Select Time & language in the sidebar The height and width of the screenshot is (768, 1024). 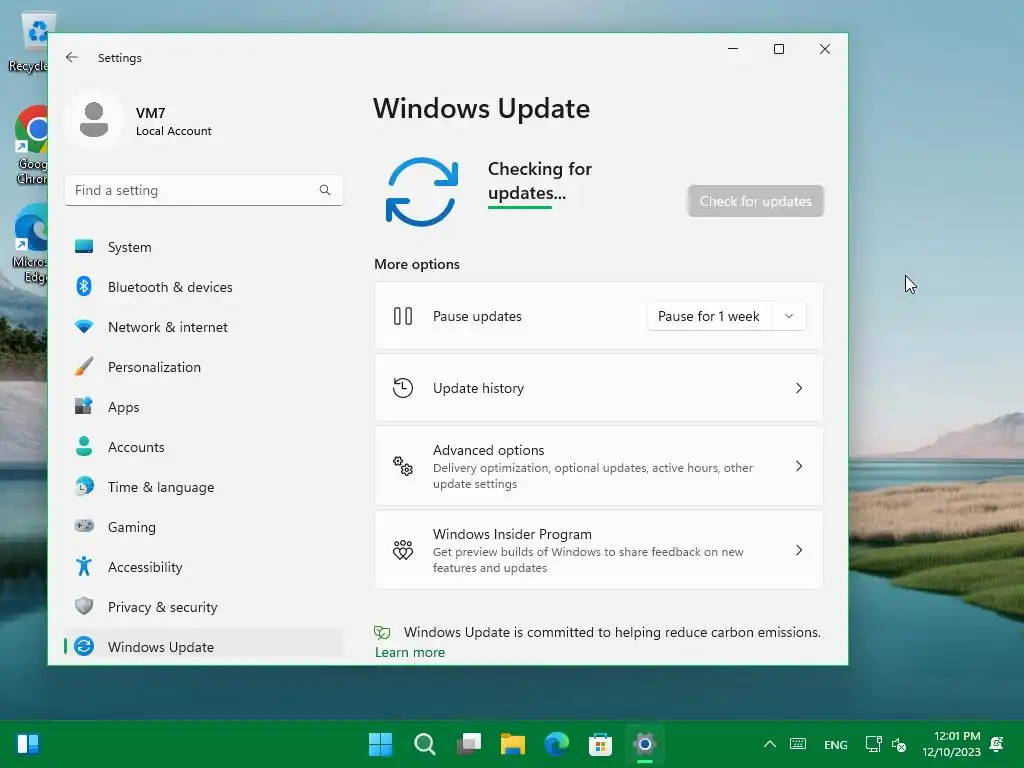click(x=203, y=487)
